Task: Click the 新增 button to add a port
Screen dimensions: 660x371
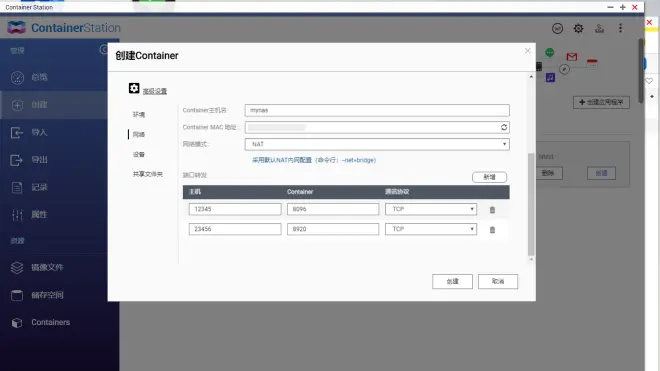Action: tap(489, 177)
